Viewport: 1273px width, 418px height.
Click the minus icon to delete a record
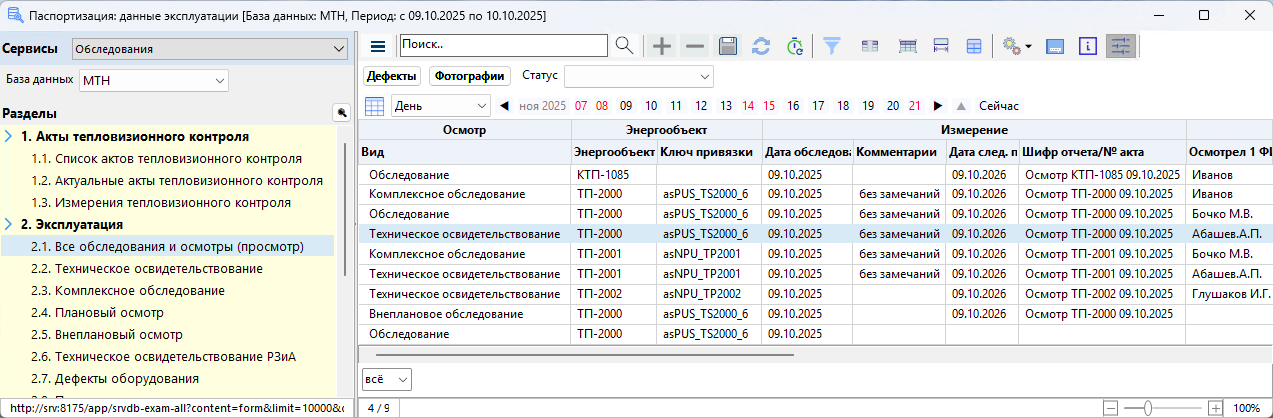(x=694, y=46)
